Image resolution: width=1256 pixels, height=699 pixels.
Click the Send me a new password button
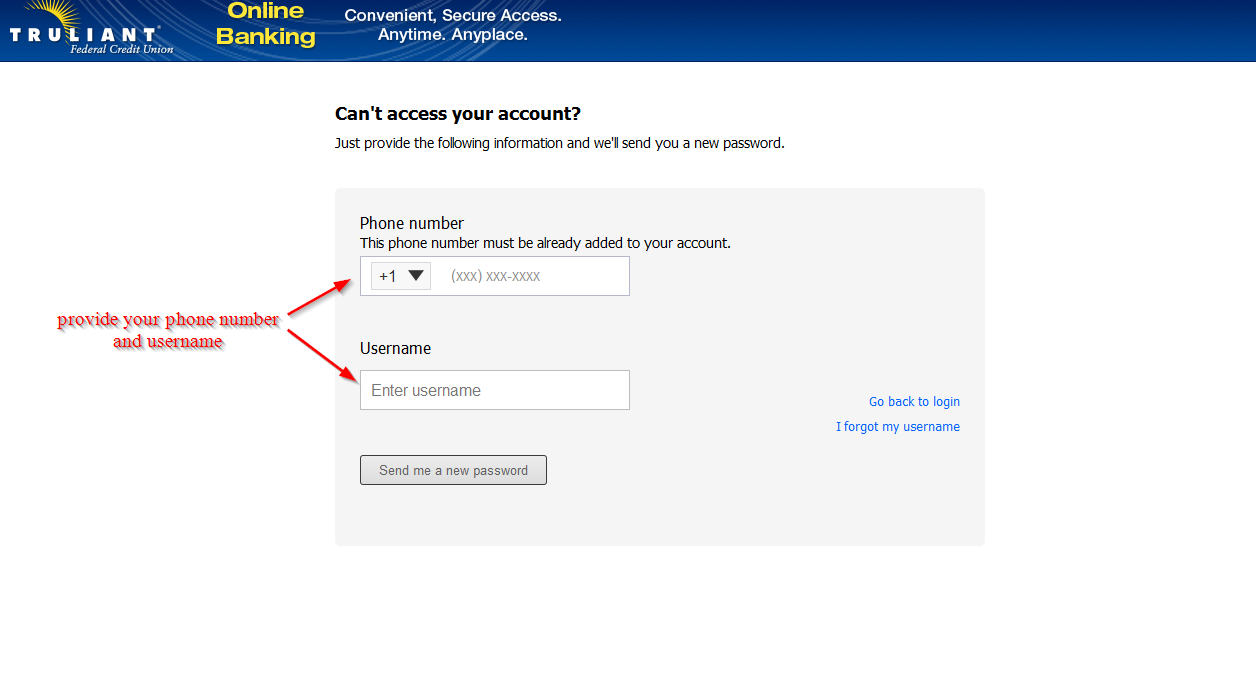[453, 470]
